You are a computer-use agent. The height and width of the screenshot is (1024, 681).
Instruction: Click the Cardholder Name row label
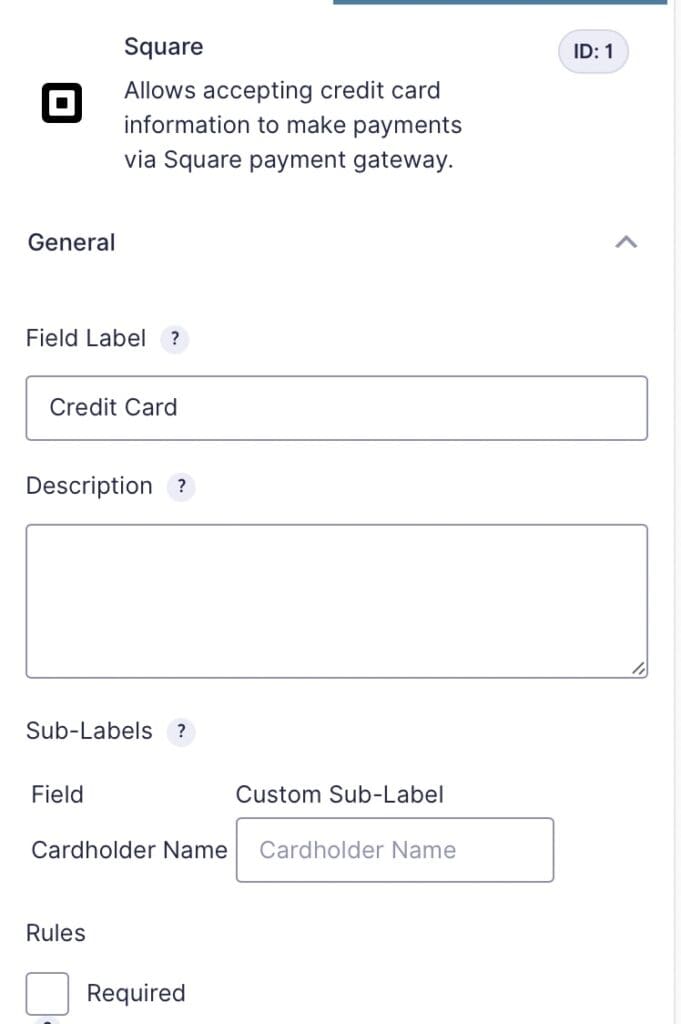[129, 850]
